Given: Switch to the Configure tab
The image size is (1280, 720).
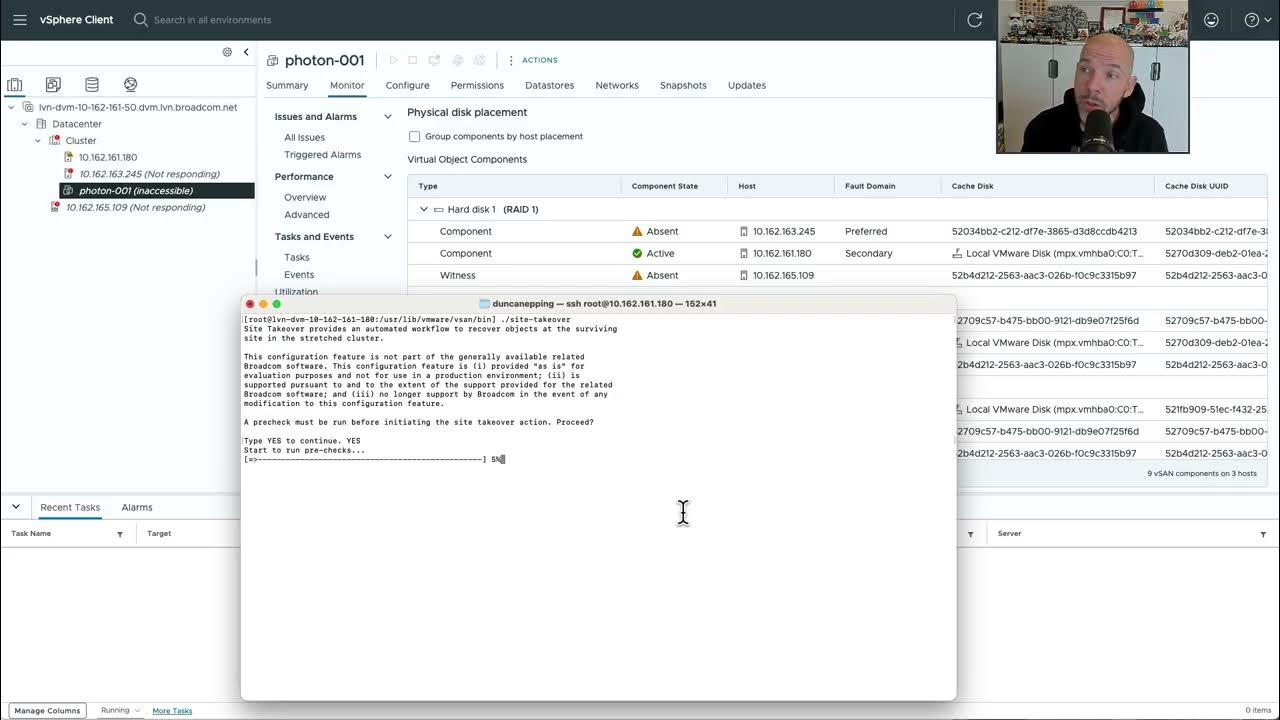Looking at the screenshot, I should 407,86.
